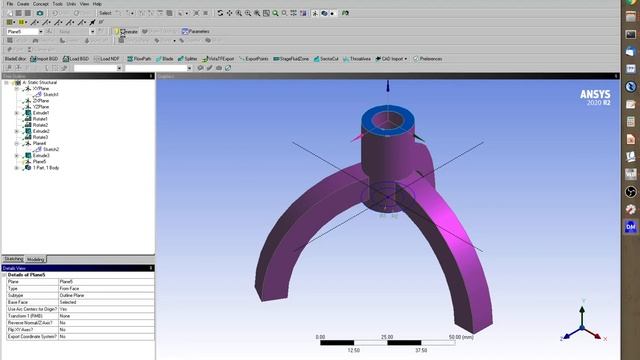
Task: Click the FlowPath tool
Action: tap(139, 59)
